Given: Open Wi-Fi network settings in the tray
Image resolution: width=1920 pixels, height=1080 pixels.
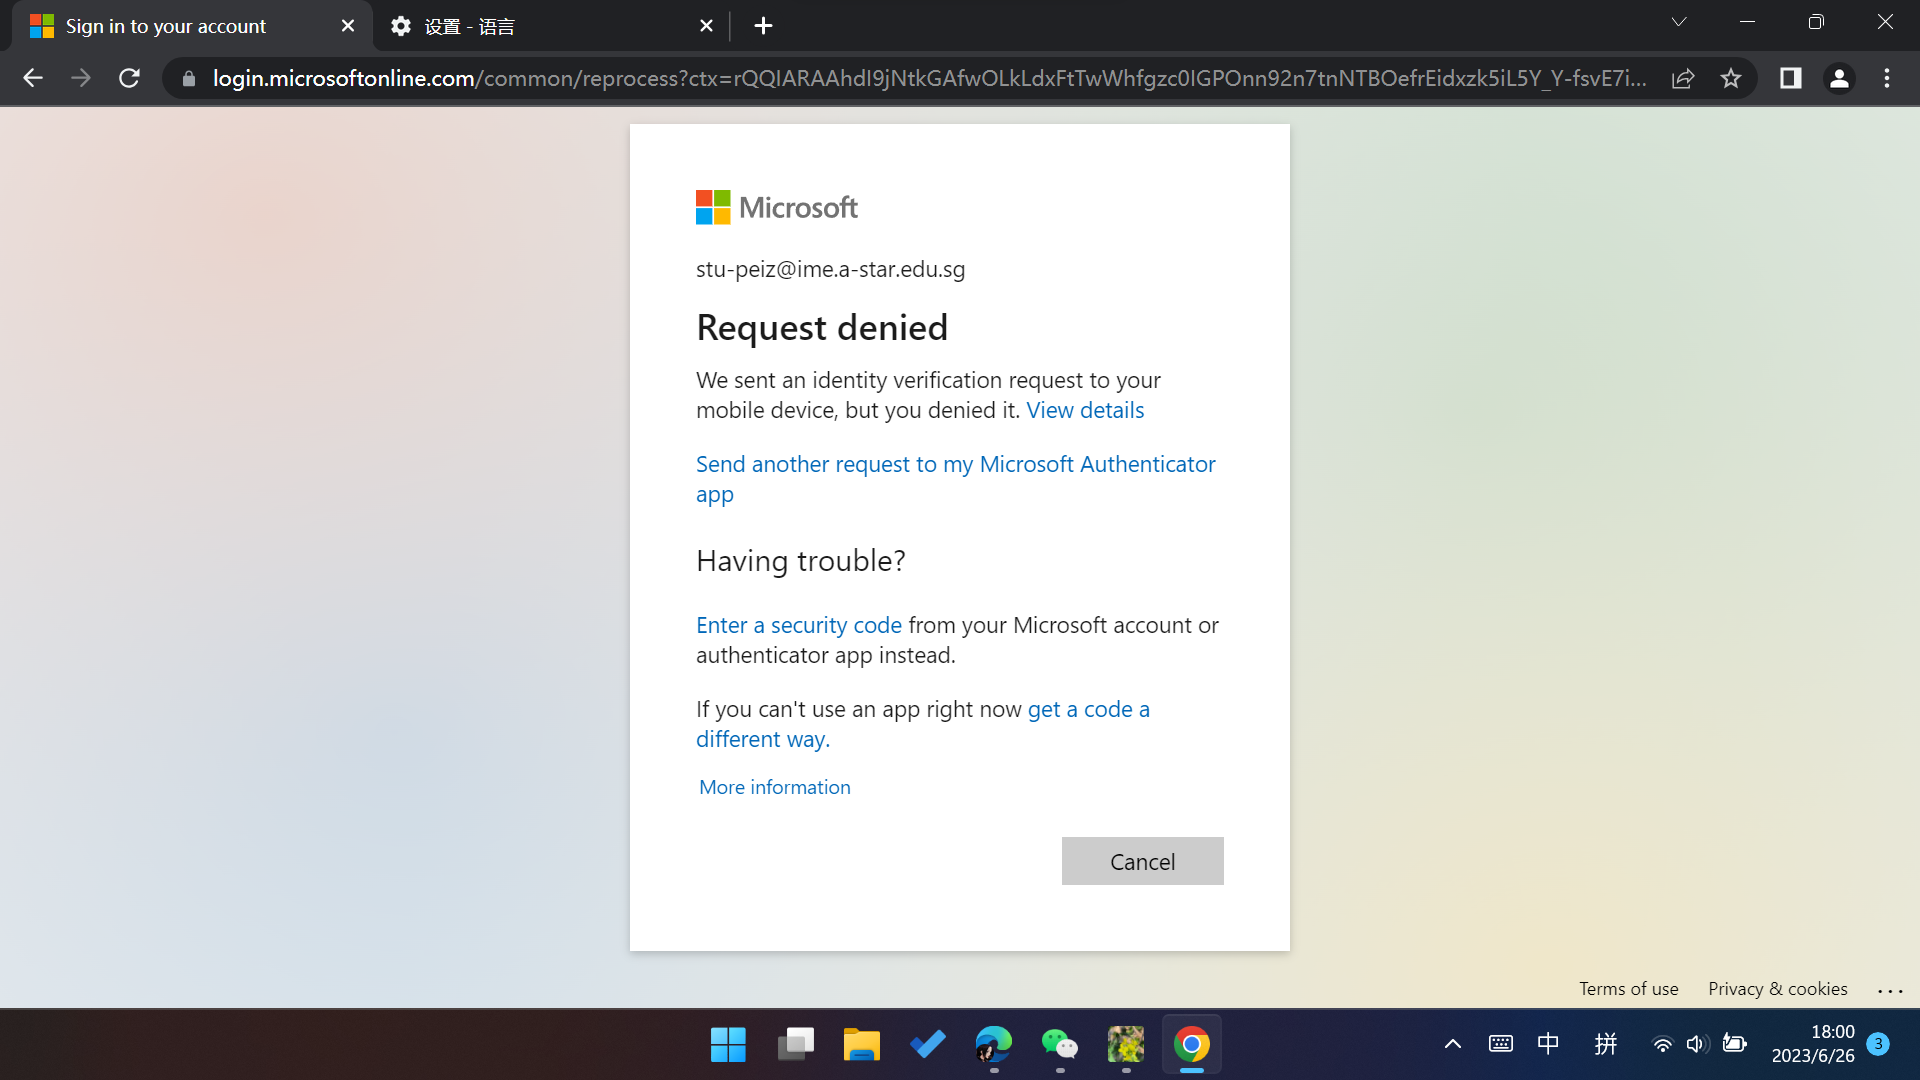Looking at the screenshot, I should coord(1662,1044).
